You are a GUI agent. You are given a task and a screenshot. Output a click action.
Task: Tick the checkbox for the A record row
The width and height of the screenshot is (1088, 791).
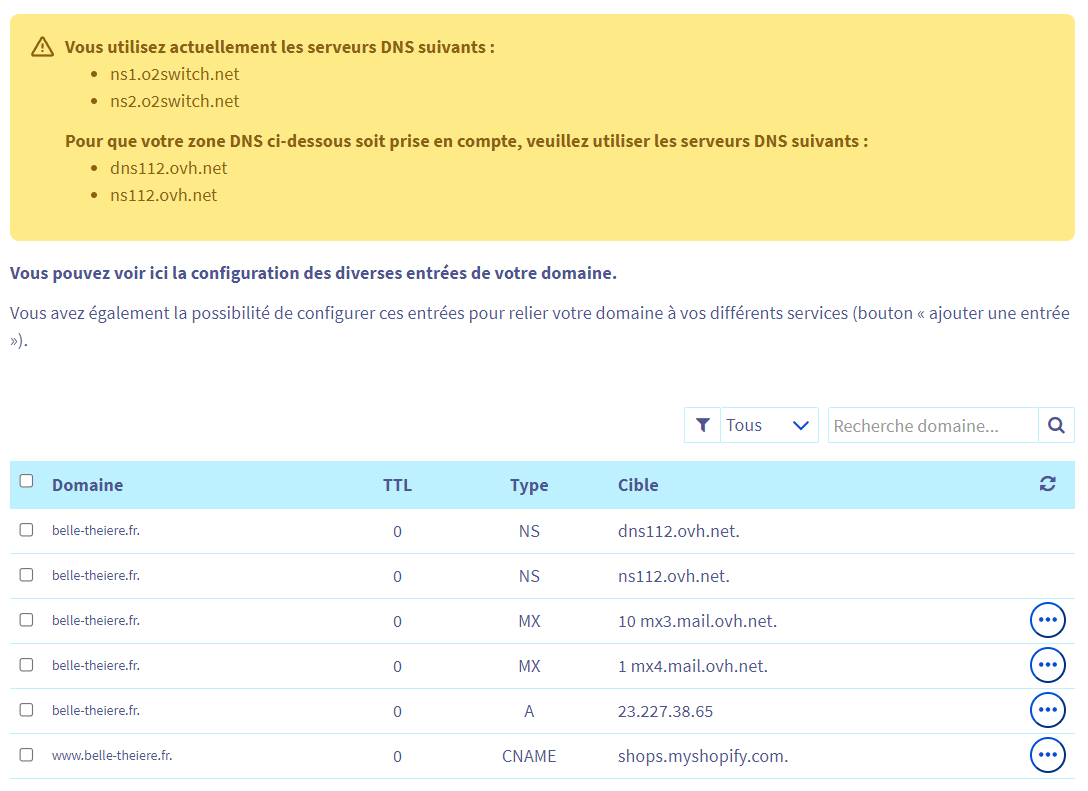tap(26, 710)
